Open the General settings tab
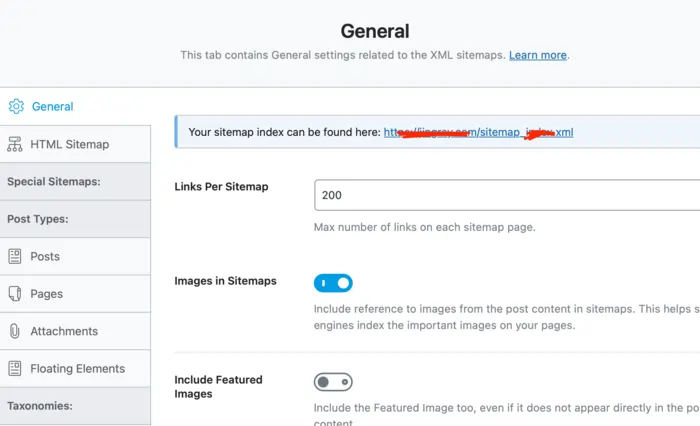Screen dimensions: 700x426 pyautogui.click(x=52, y=106)
